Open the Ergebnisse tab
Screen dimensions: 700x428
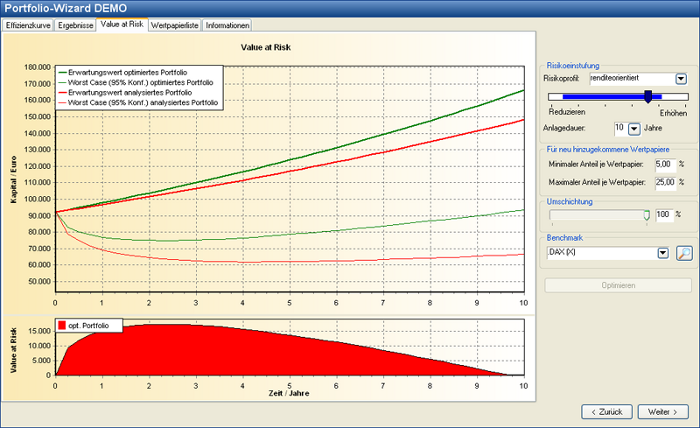coord(76,25)
